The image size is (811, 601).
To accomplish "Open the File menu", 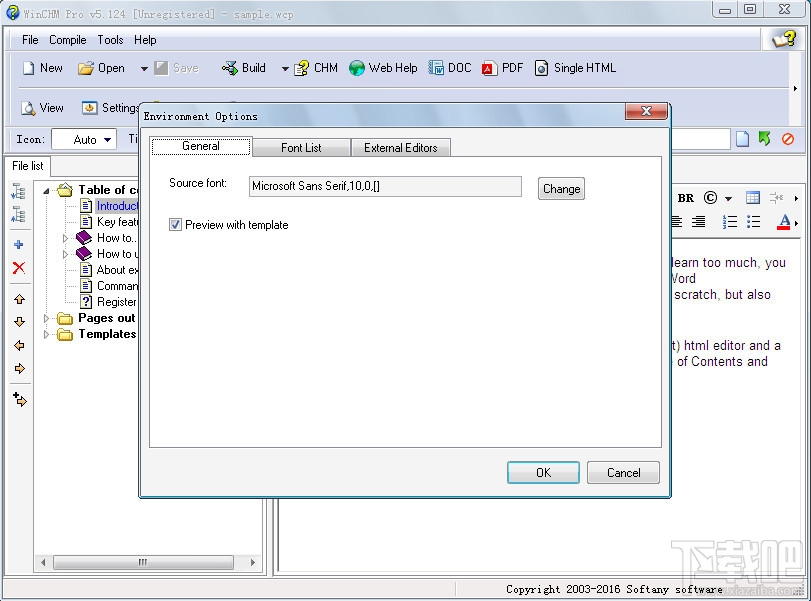I will click(x=30, y=40).
